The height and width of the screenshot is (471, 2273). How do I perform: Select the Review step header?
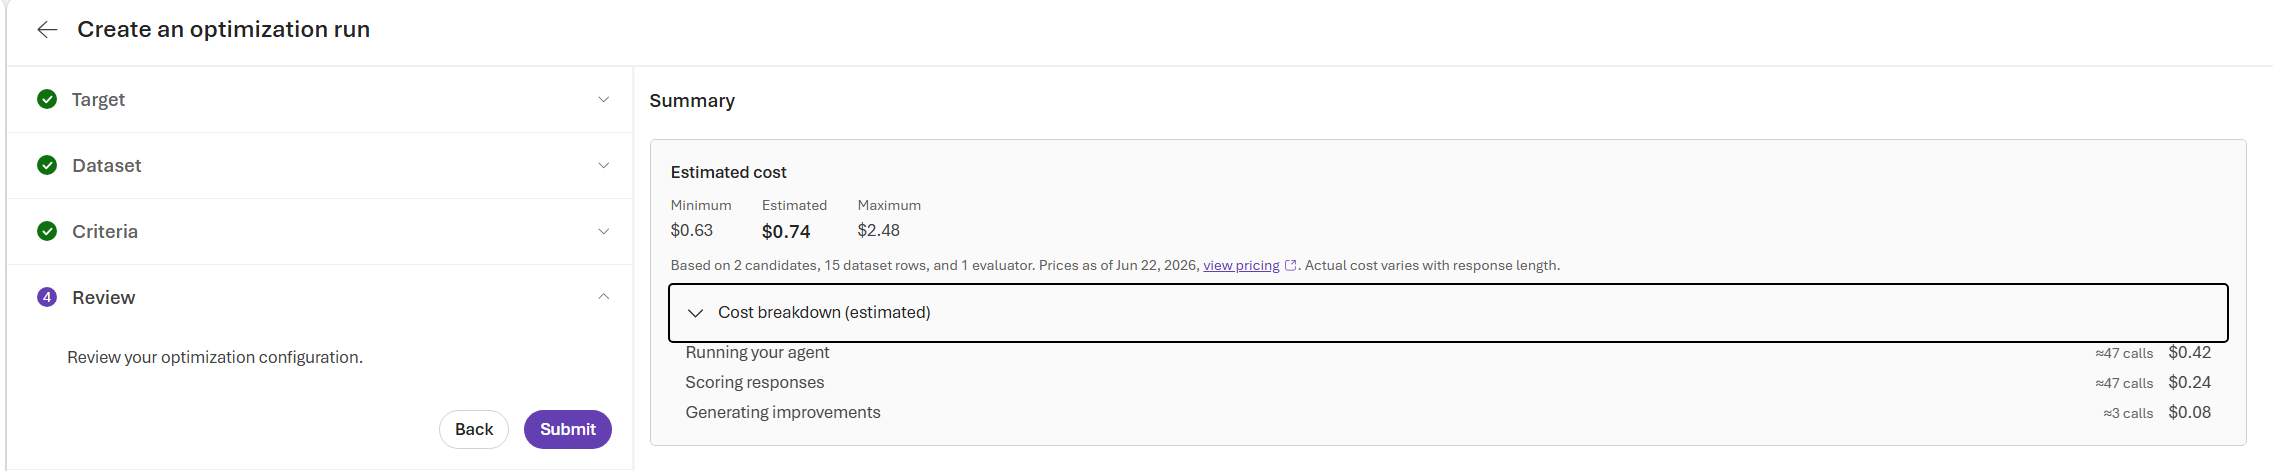click(x=320, y=297)
